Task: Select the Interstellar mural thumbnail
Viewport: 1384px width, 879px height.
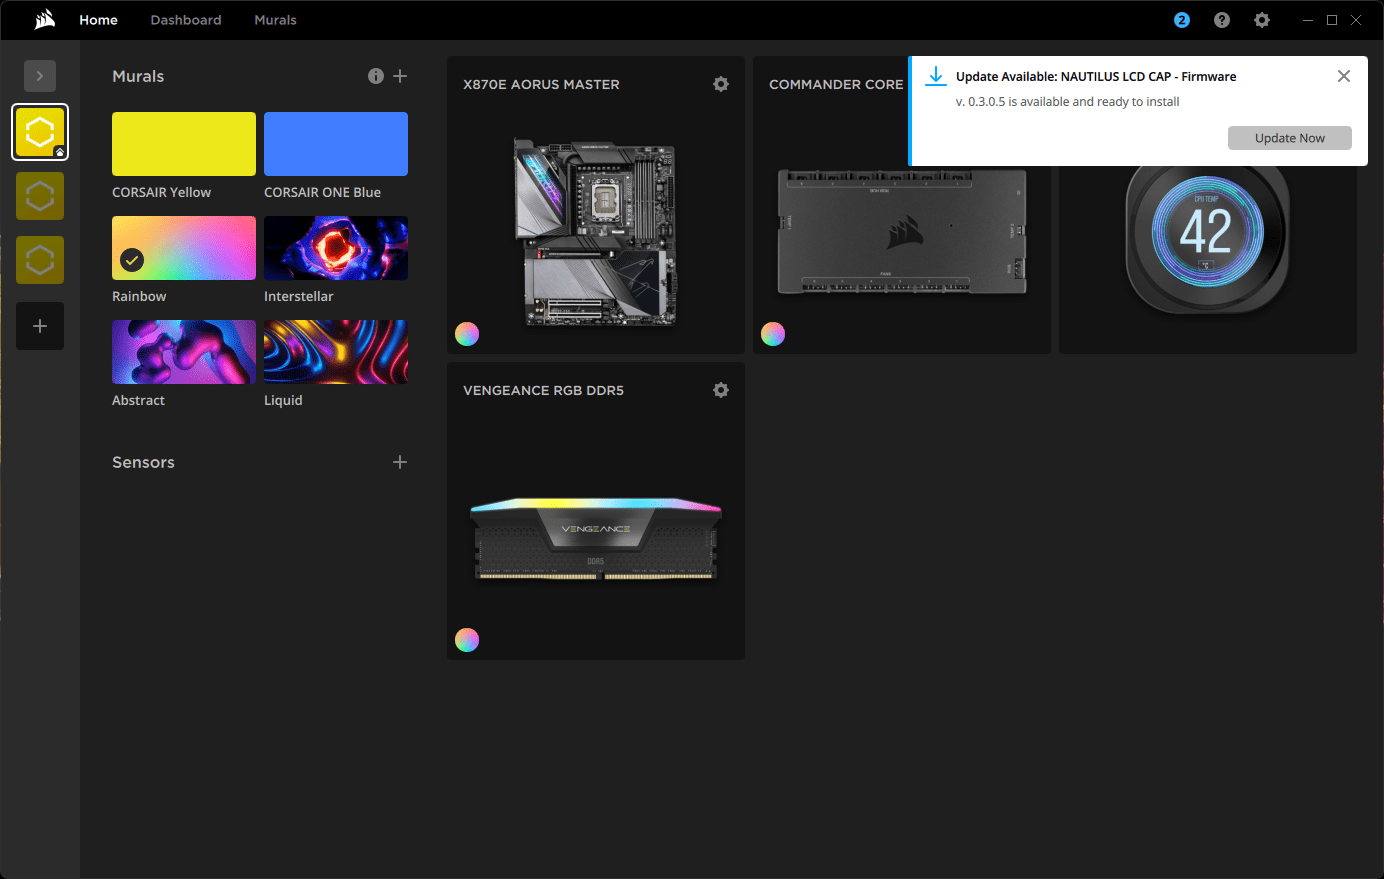Action: (x=336, y=247)
